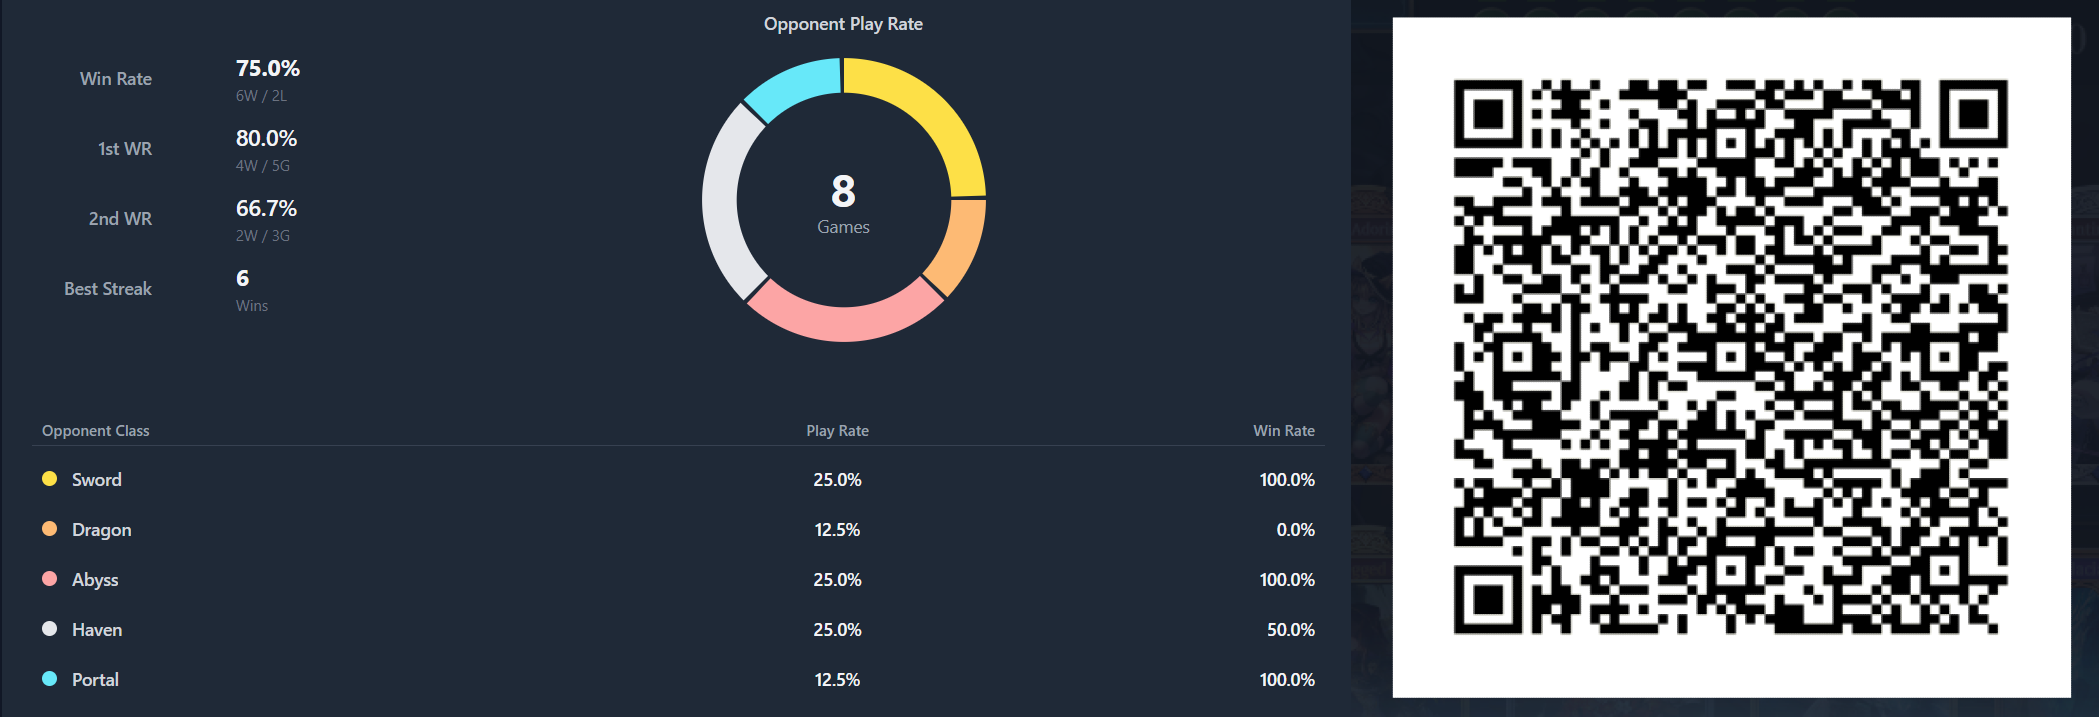Click the Best Streak stat label

(x=108, y=289)
